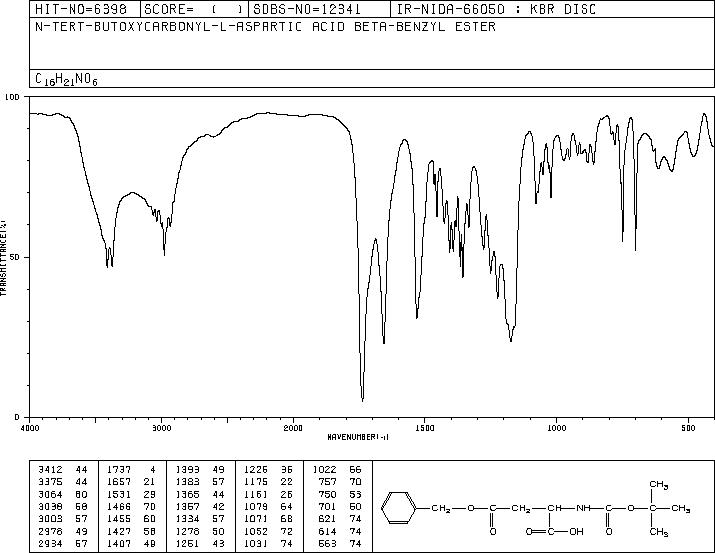Click the OH group of carboxylic acid
Viewport: 715px width, 553px height.
tap(576, 532)
